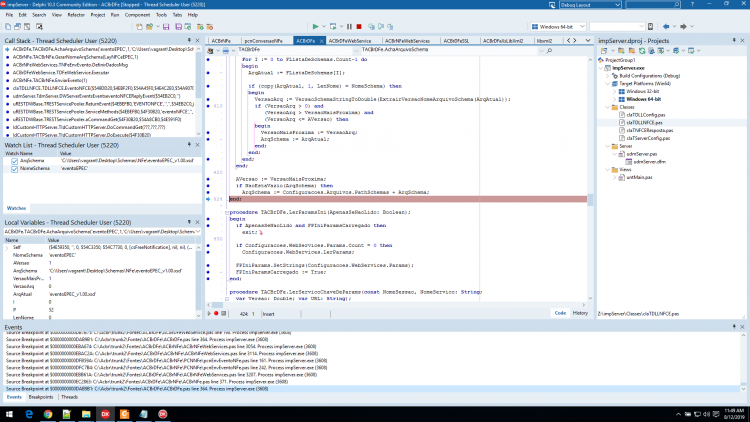Open the AchaArquivoSchema method combo box
The width and height of the screenshot is (750, 422).
pyautogui.click(x=541, y=50)
